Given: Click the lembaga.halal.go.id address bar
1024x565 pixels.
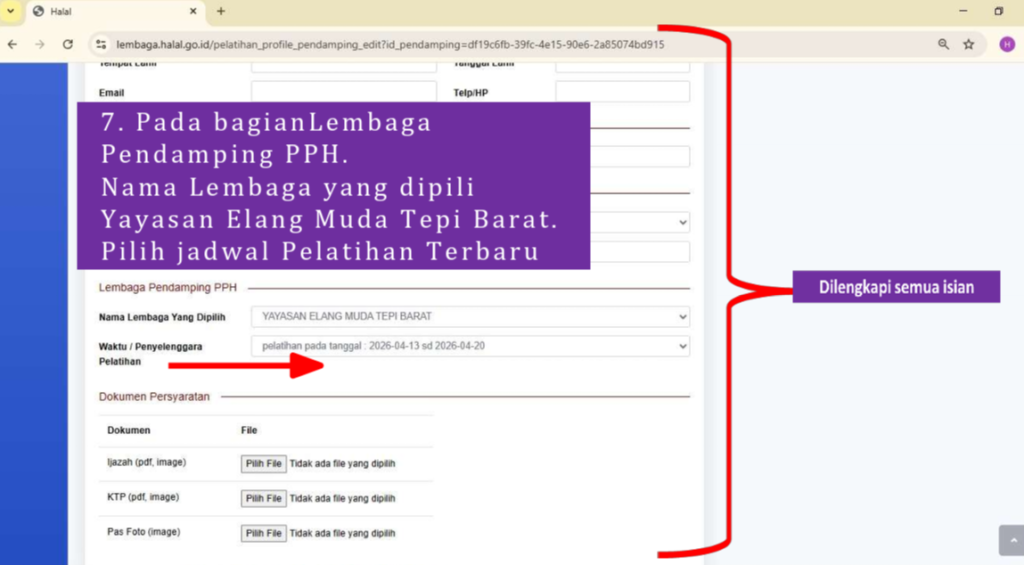Looking at the screenshot, I should click(390, 44).
